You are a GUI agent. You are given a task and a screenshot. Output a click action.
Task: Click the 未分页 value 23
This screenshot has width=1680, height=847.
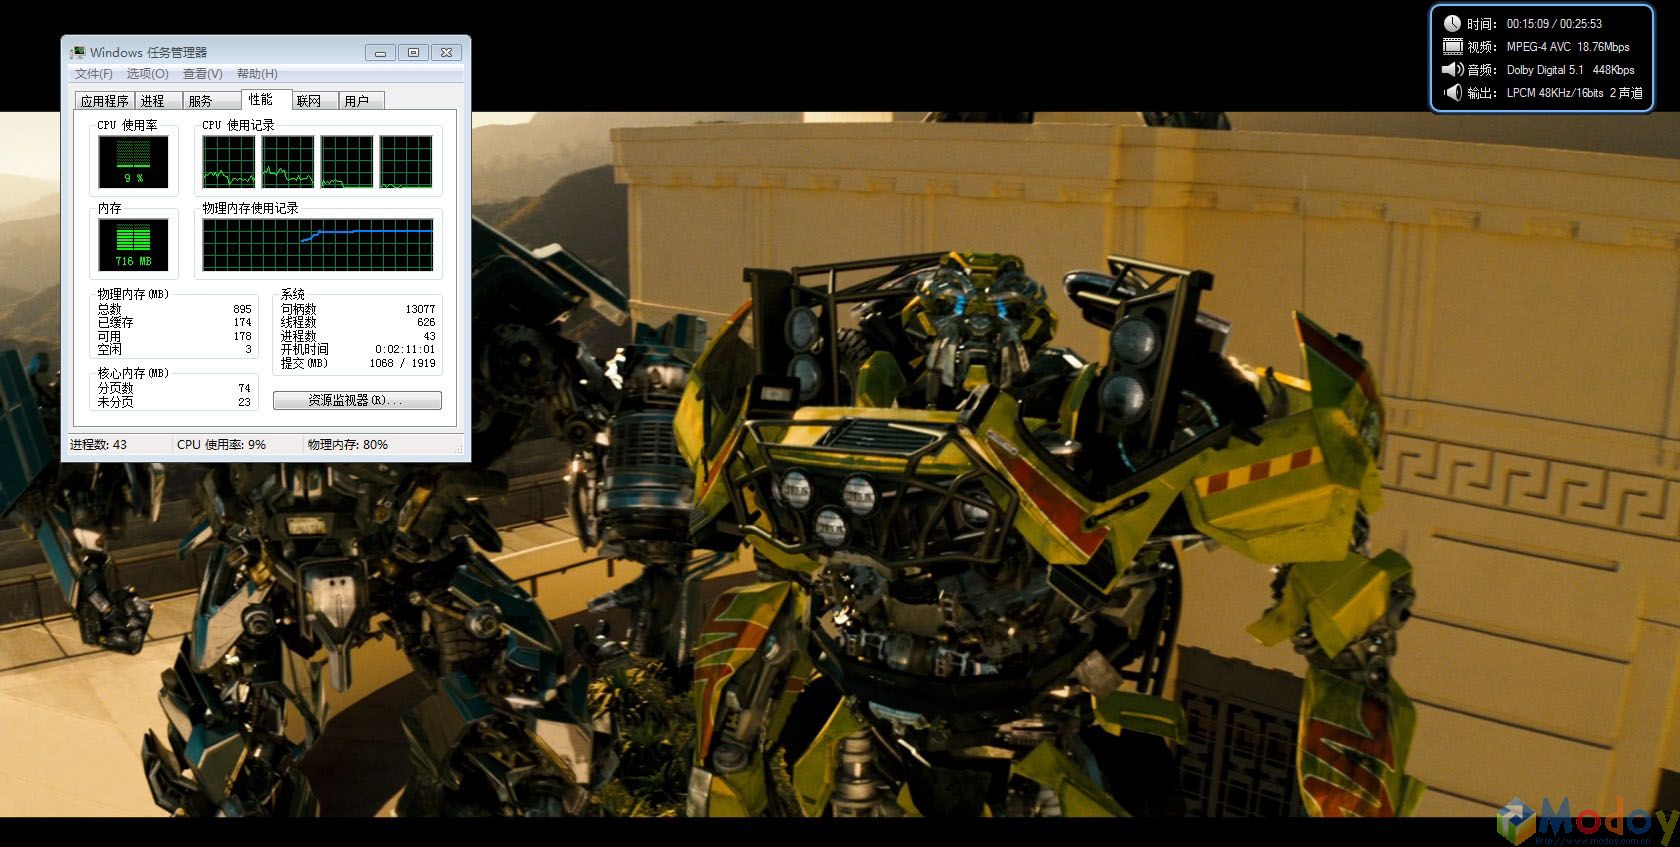click(244, 402)
